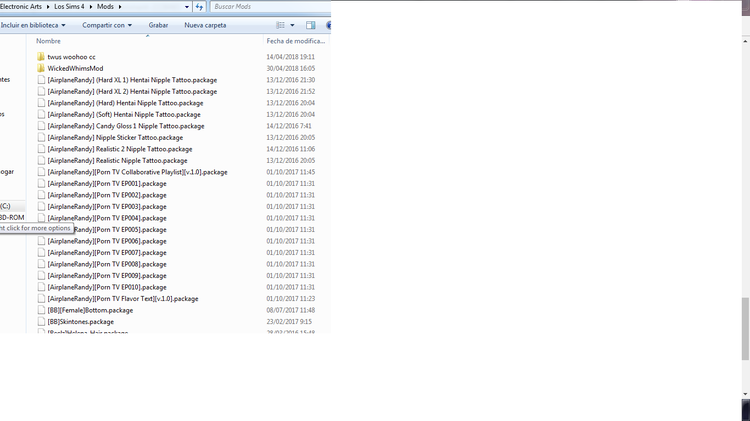Image resolution: width=750 pixels, height=421 pixels.
Task: Sort by Fecha de modificación column header
Action: 296,41
